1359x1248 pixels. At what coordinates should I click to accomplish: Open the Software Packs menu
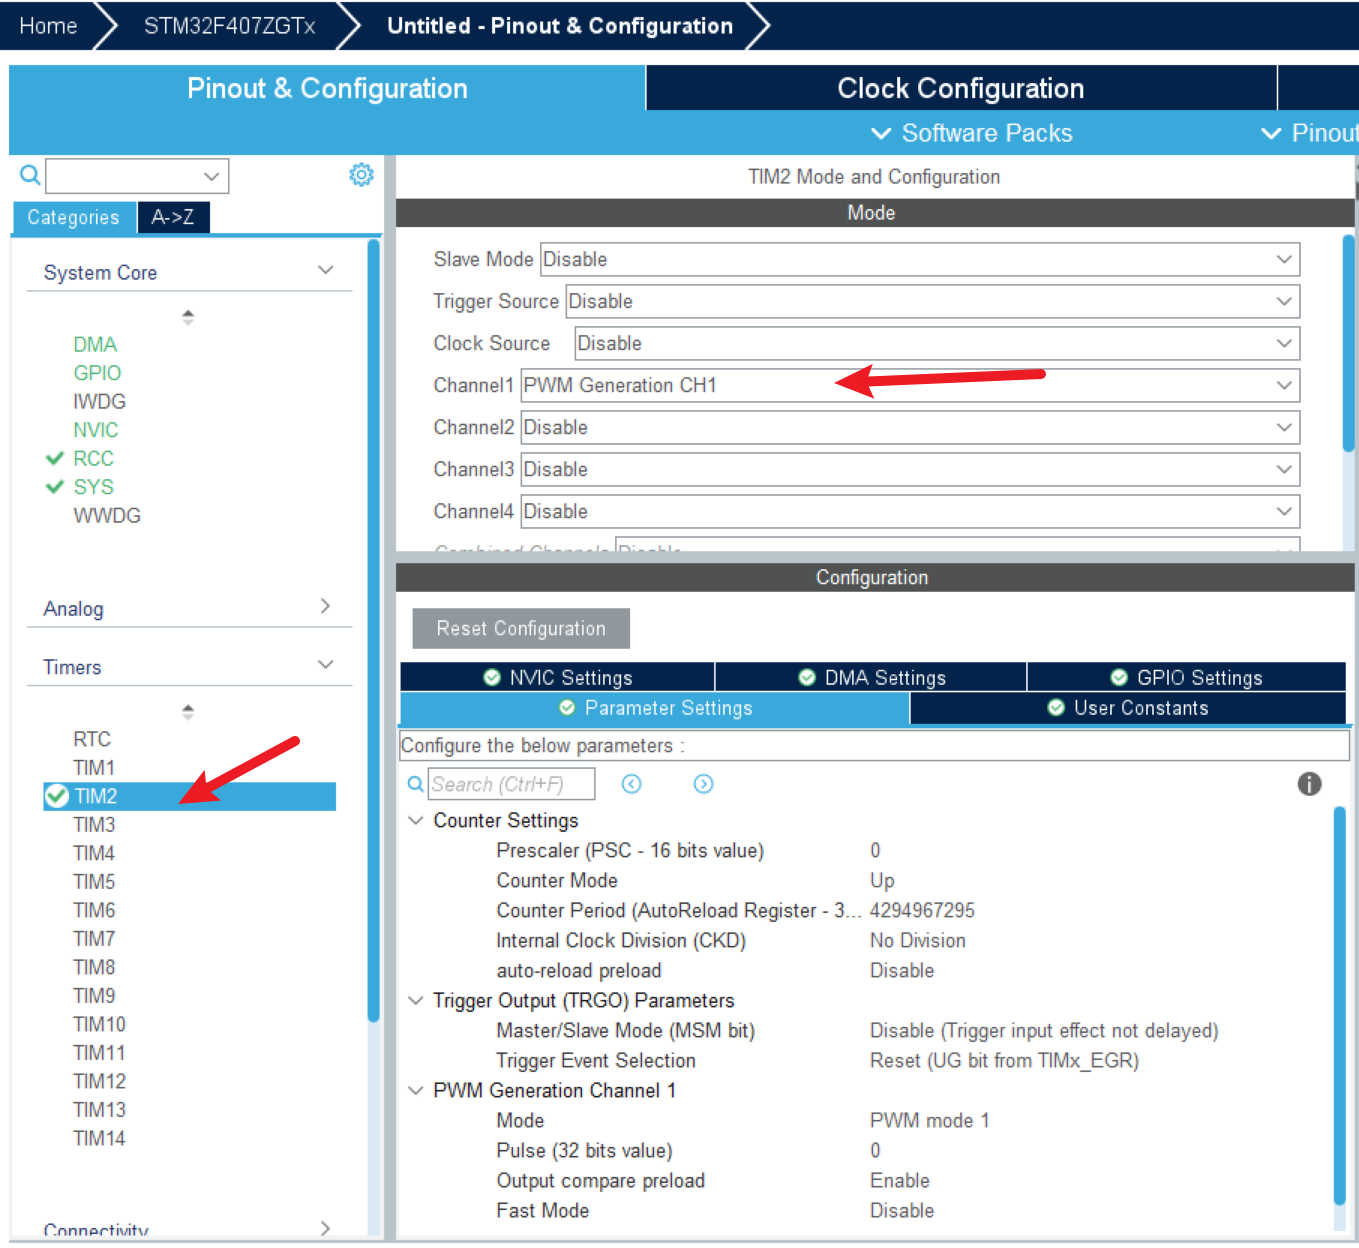pos(971,133)
